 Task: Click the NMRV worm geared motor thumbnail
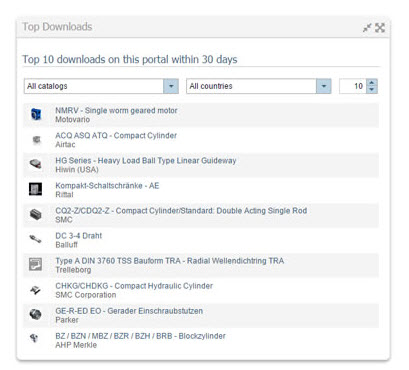[x=36, y=115]
